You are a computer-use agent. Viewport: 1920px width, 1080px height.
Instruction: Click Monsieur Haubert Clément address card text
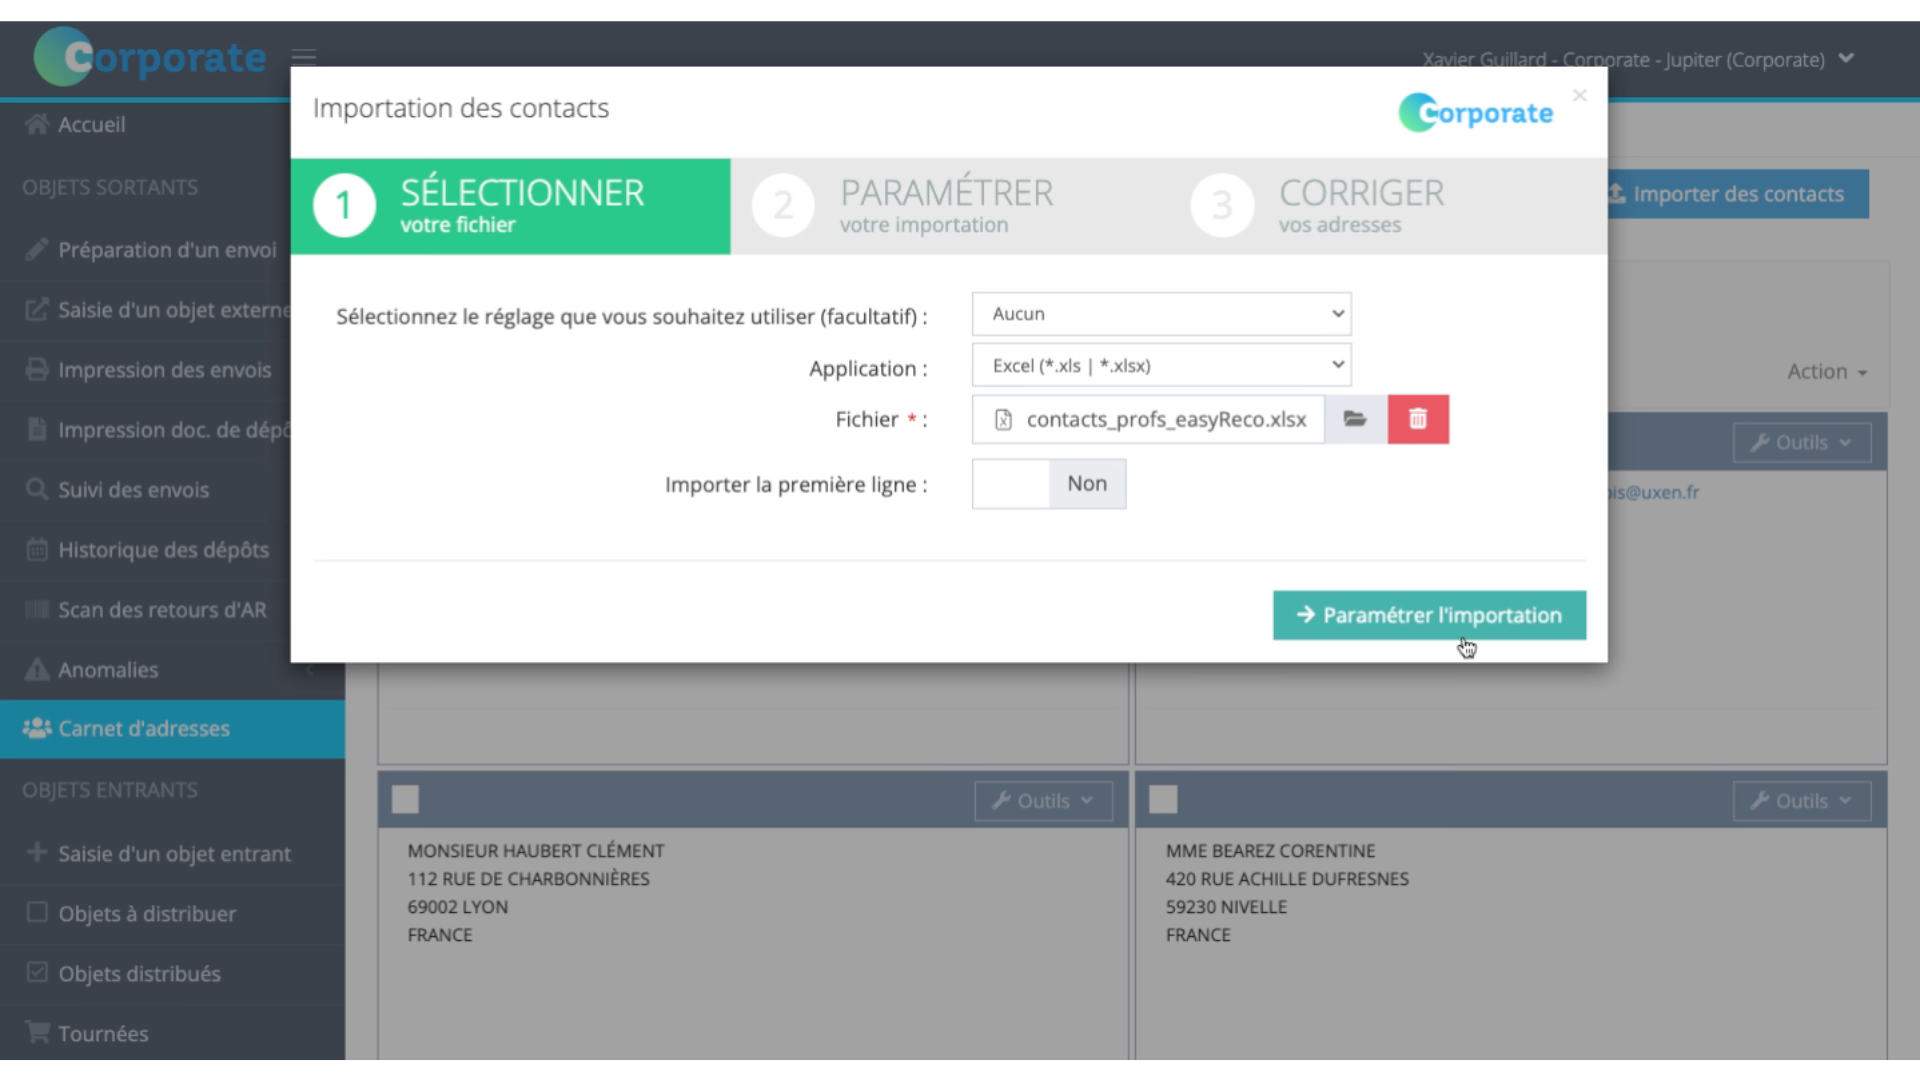coord(535,892)
